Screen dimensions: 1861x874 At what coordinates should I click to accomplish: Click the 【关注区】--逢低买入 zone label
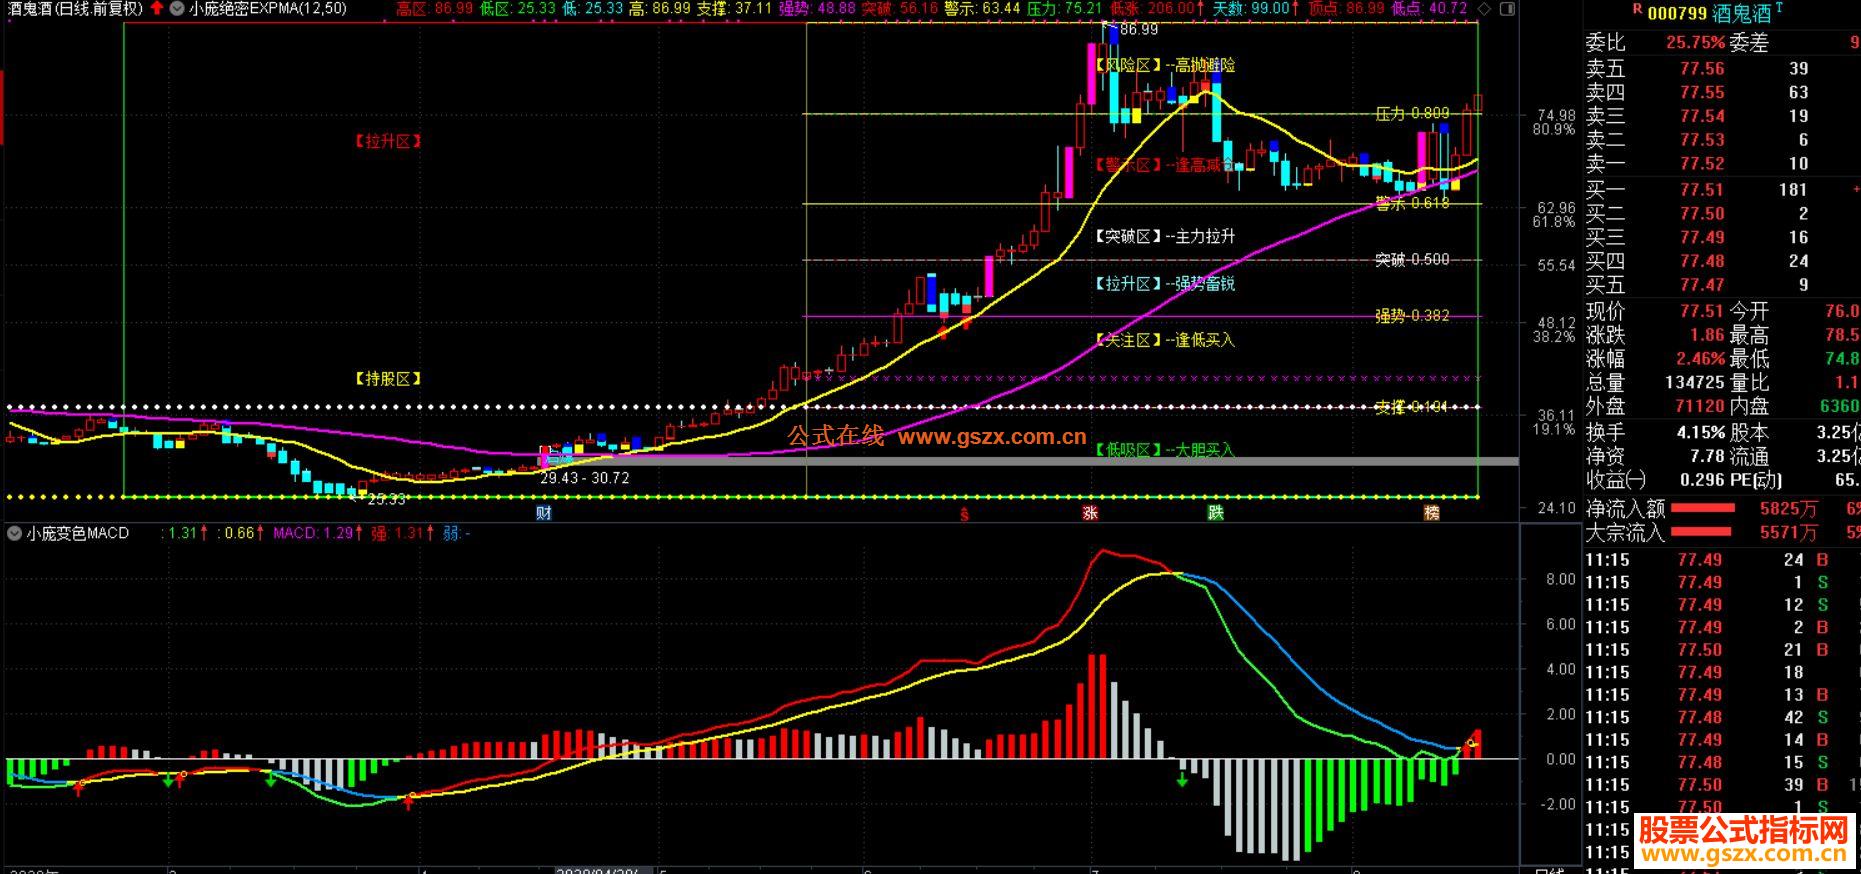[1165, 341]
